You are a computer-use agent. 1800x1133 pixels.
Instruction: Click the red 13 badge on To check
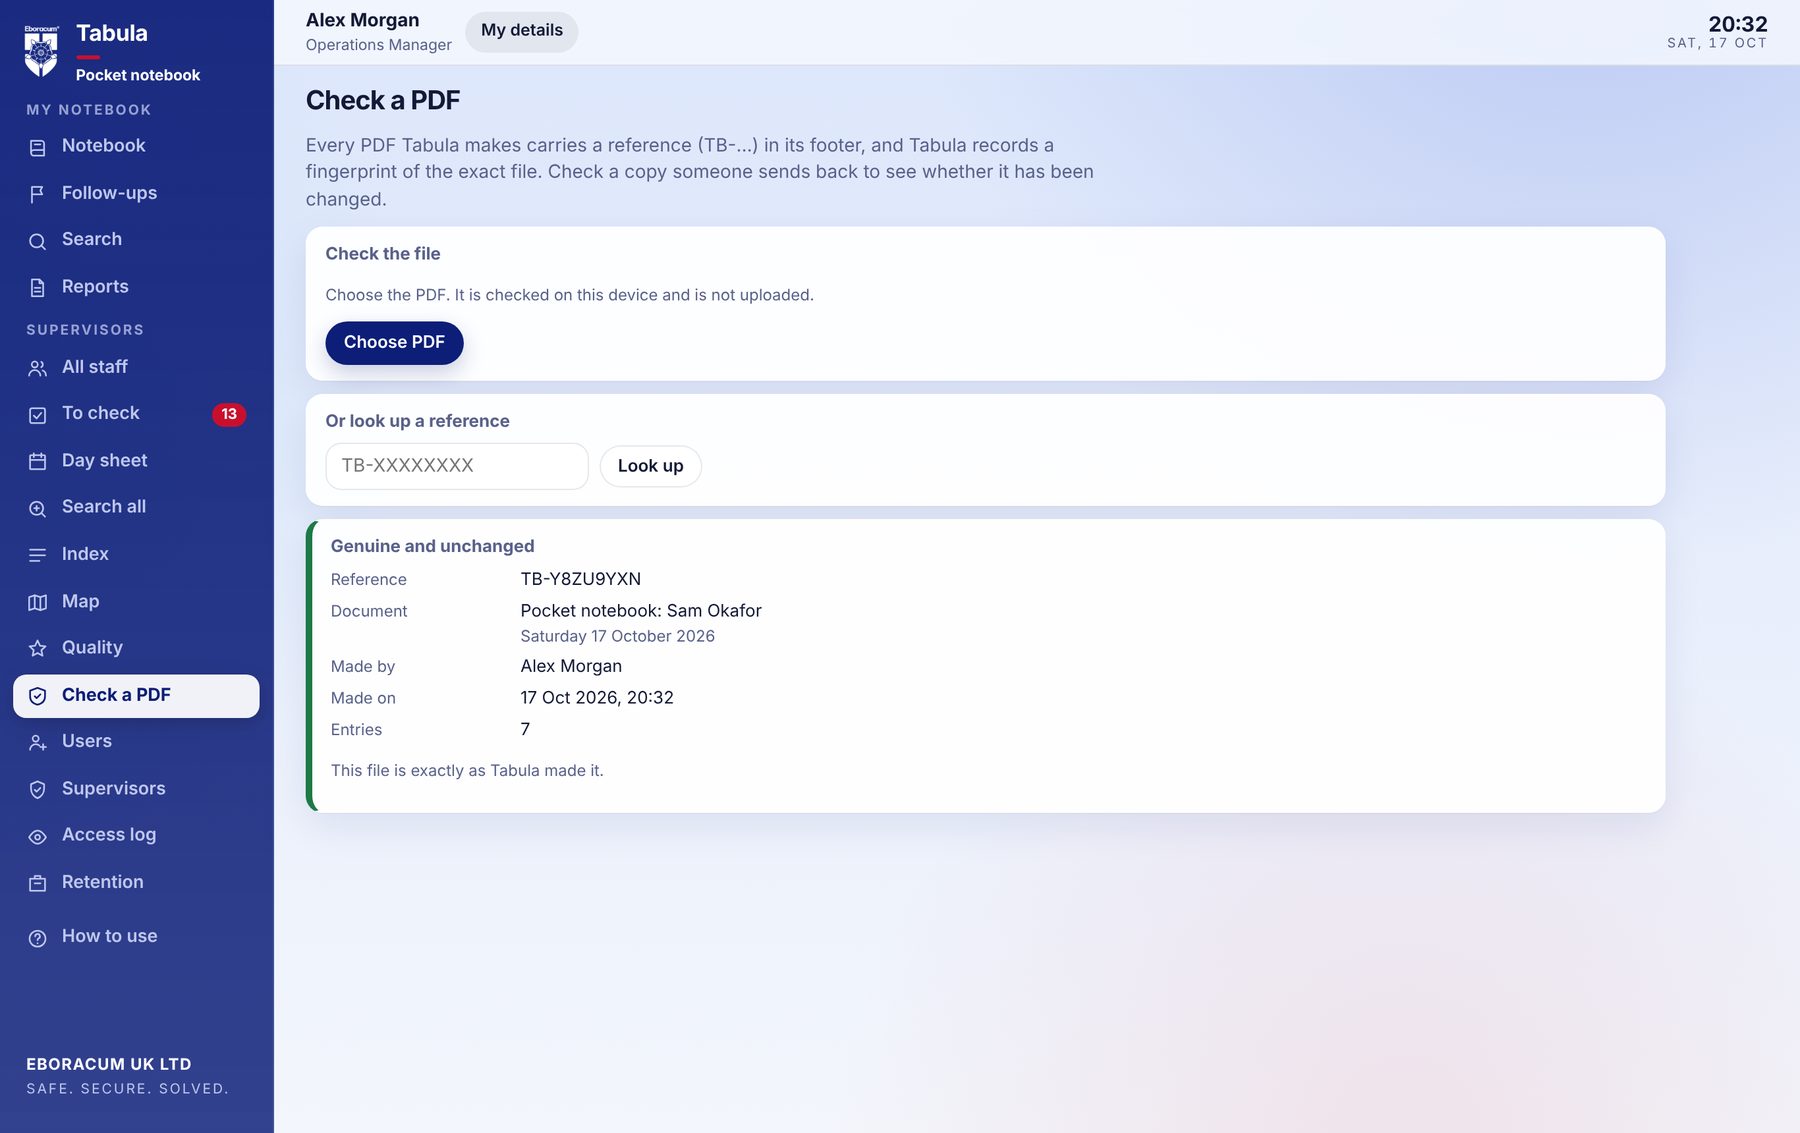pyautogui.click(x=229, y=414)
